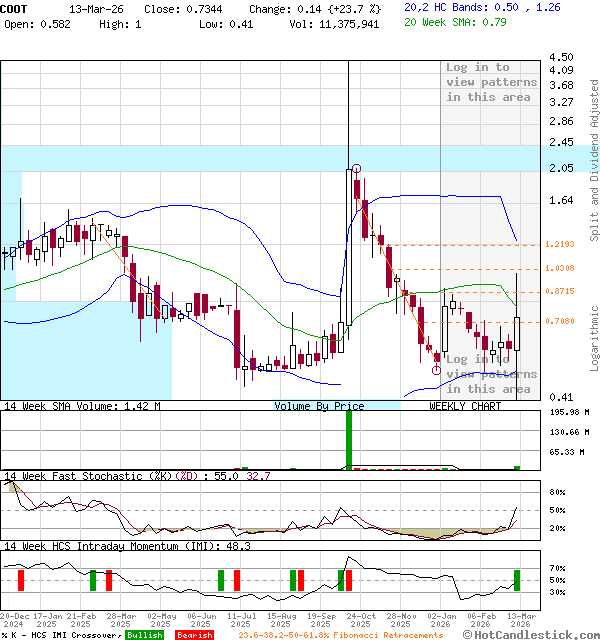Click the COOT ticker symbol

tap(15, 7)
